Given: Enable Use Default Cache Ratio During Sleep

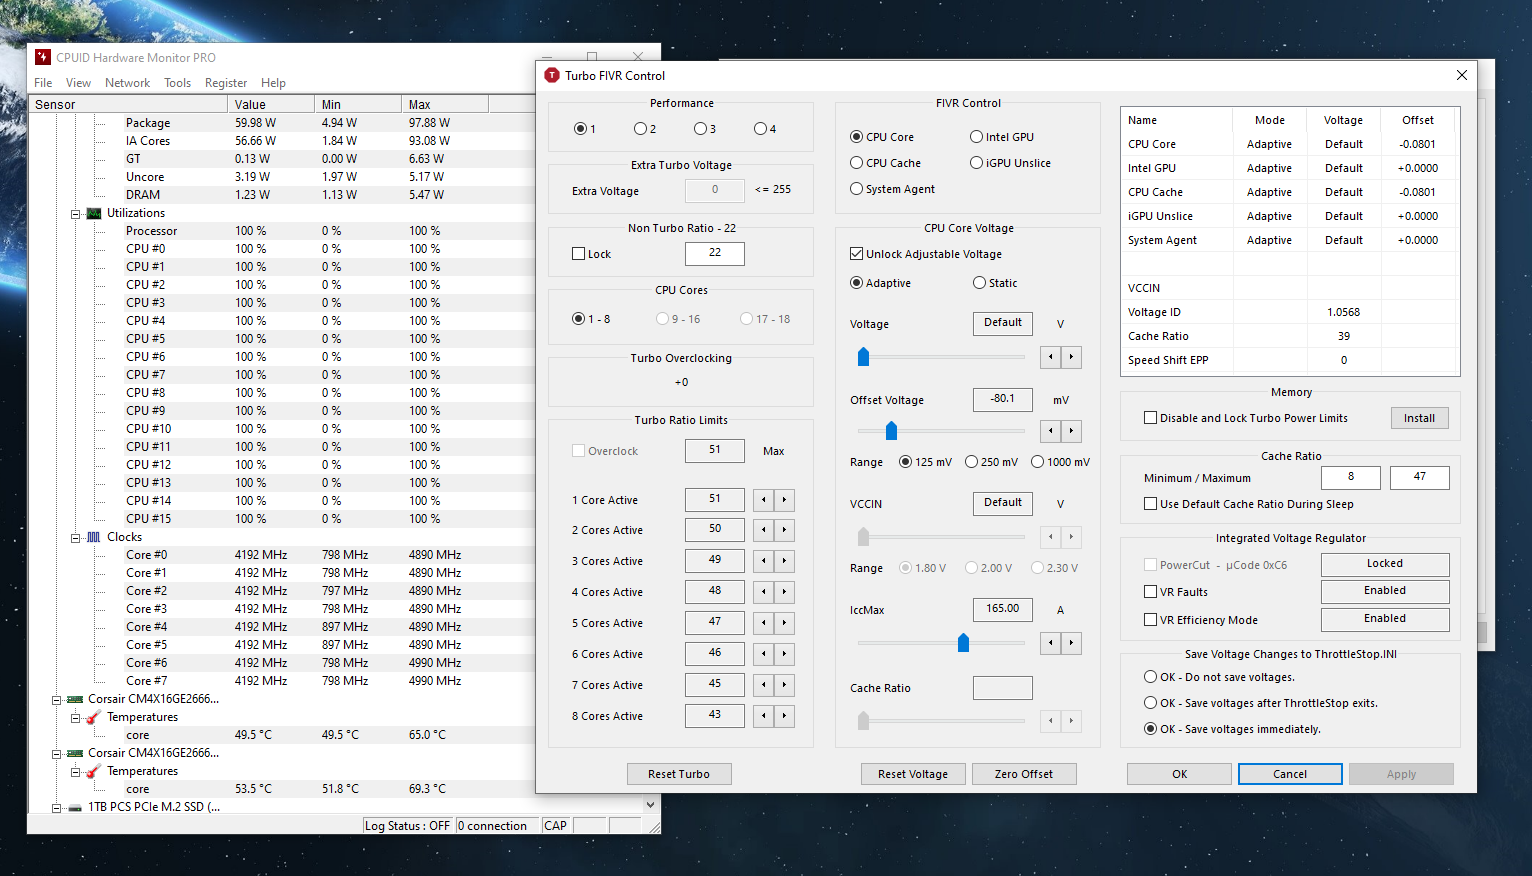Looking at the screenshot, I should click(1150, 504).
